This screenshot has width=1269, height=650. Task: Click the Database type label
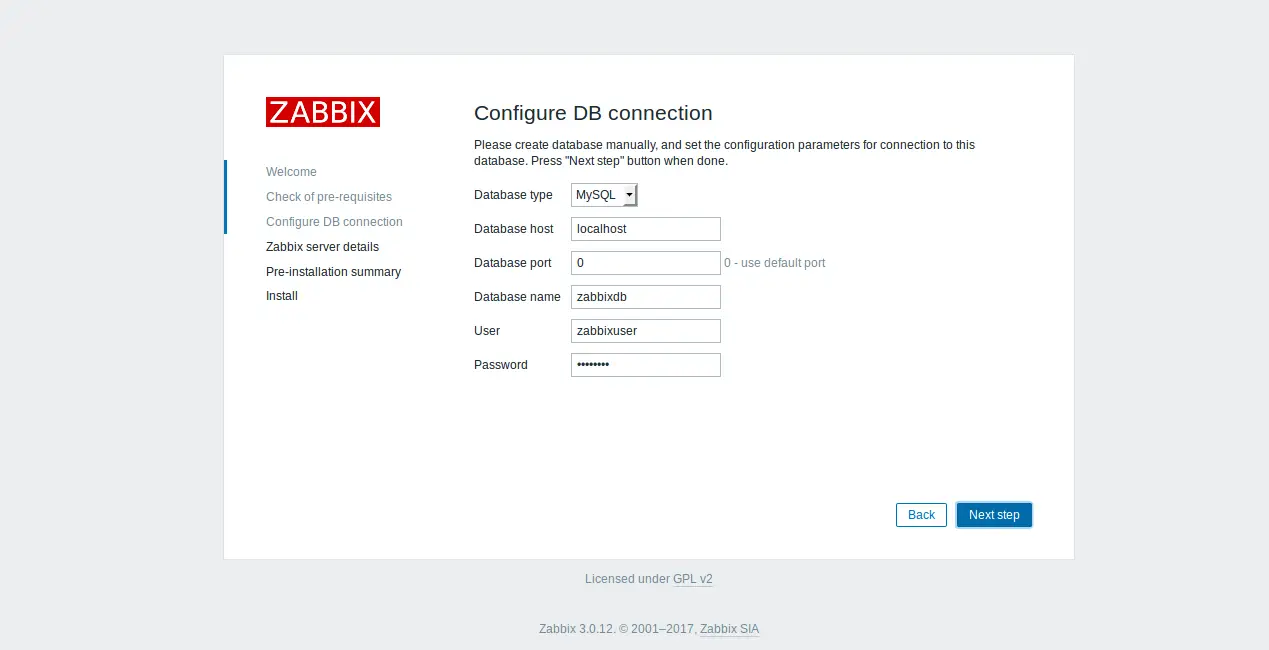513,195
